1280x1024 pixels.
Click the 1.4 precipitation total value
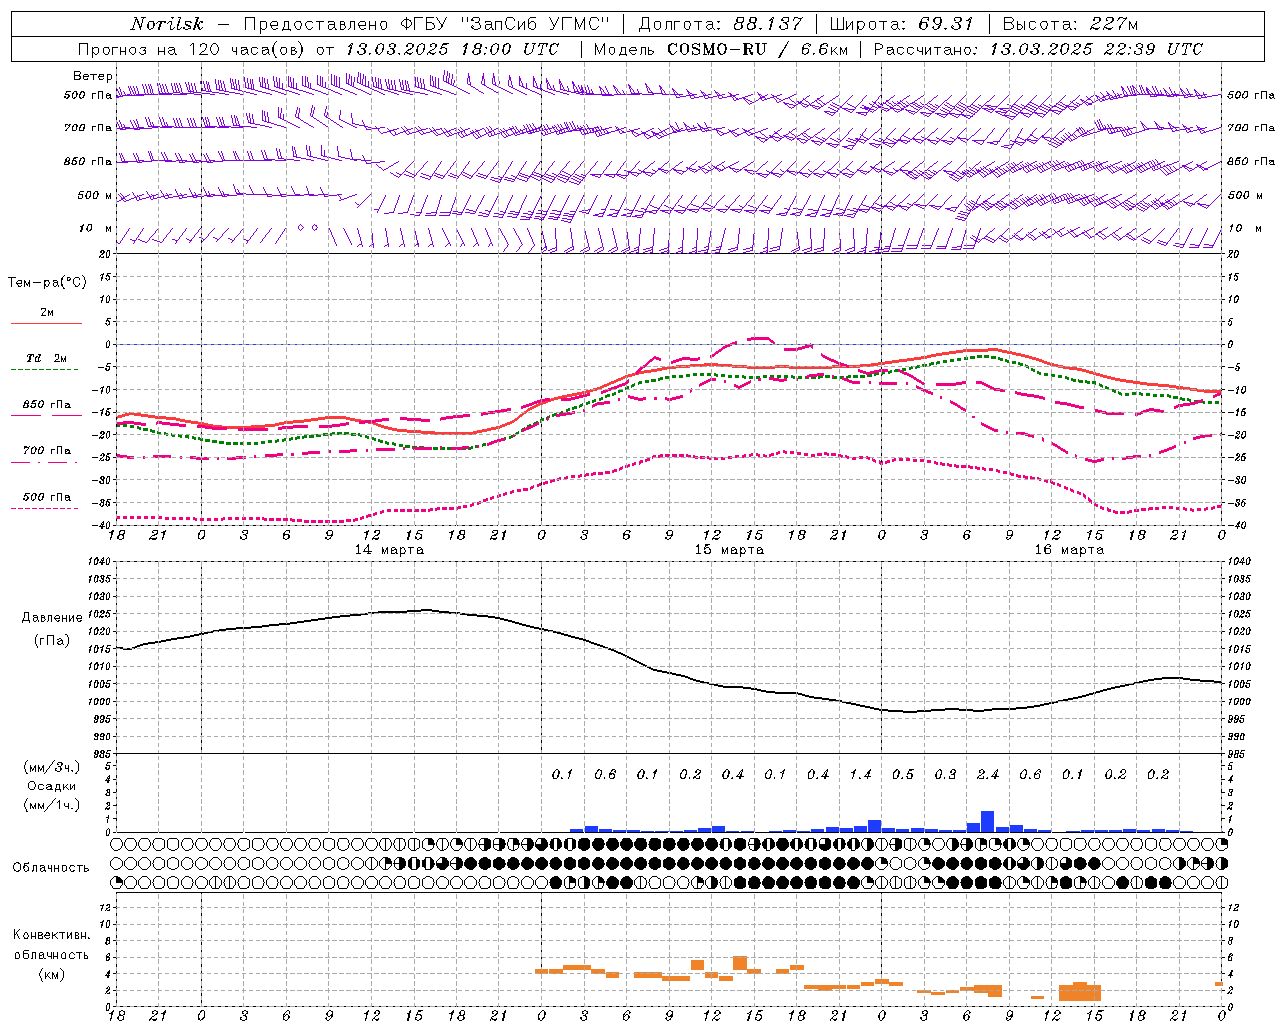tap(860, 775)
